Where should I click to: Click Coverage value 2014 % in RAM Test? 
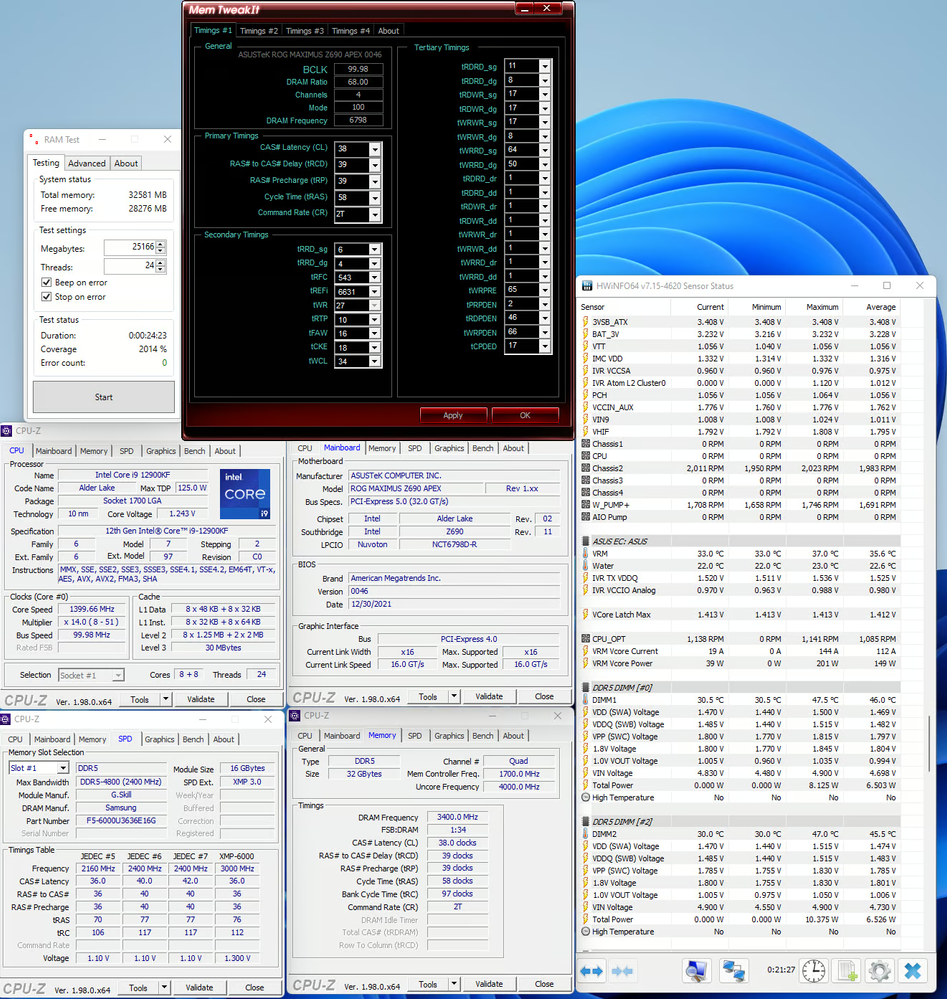(153, 349)
